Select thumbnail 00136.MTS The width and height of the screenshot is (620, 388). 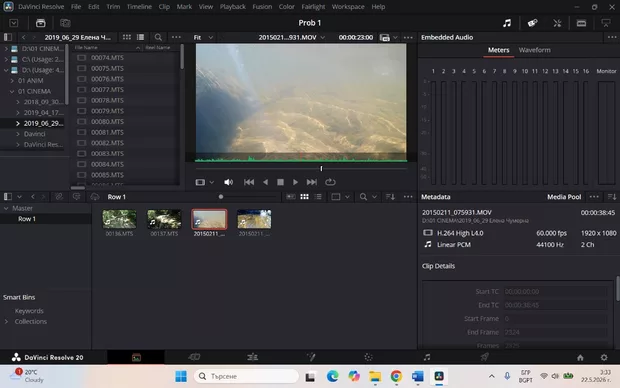119,219
